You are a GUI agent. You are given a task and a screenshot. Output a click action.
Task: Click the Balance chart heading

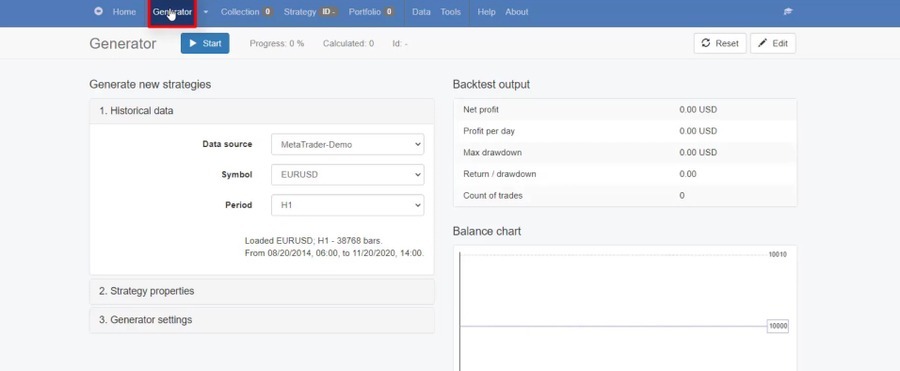click(x=487, y=231)
